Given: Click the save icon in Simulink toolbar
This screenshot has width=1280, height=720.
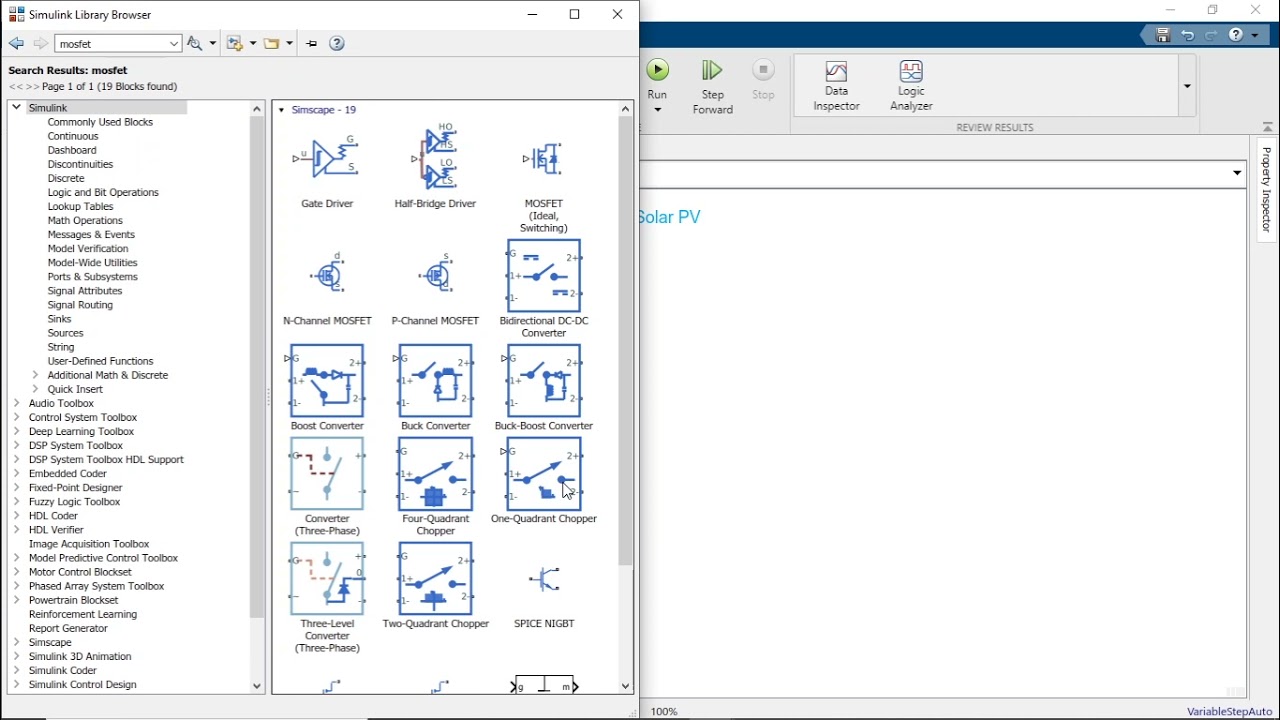Looking at the screenshot, I should (x=1163, y=35).
